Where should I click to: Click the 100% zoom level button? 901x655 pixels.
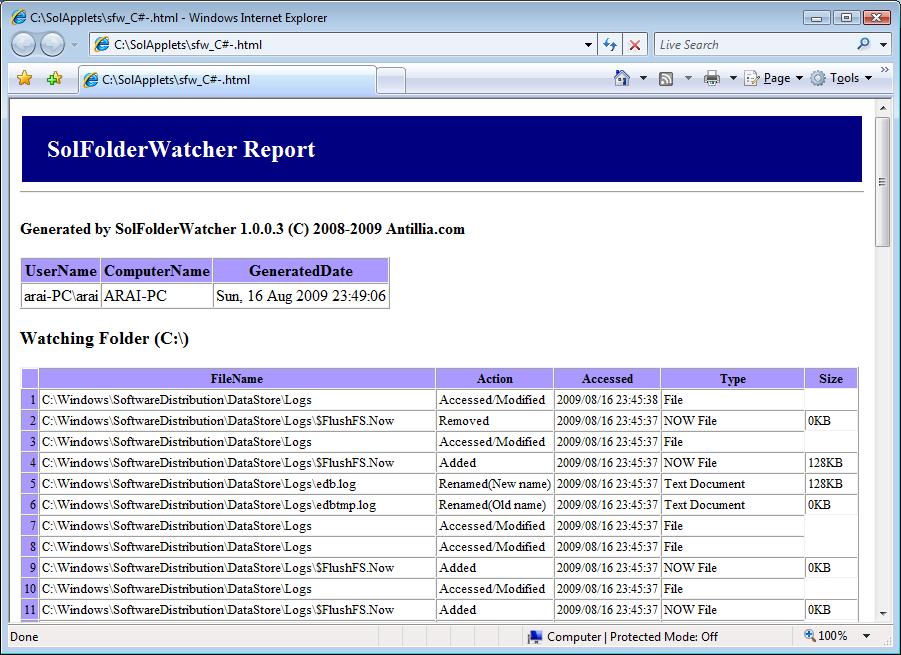pyautogui.click(x=826, y=635)
